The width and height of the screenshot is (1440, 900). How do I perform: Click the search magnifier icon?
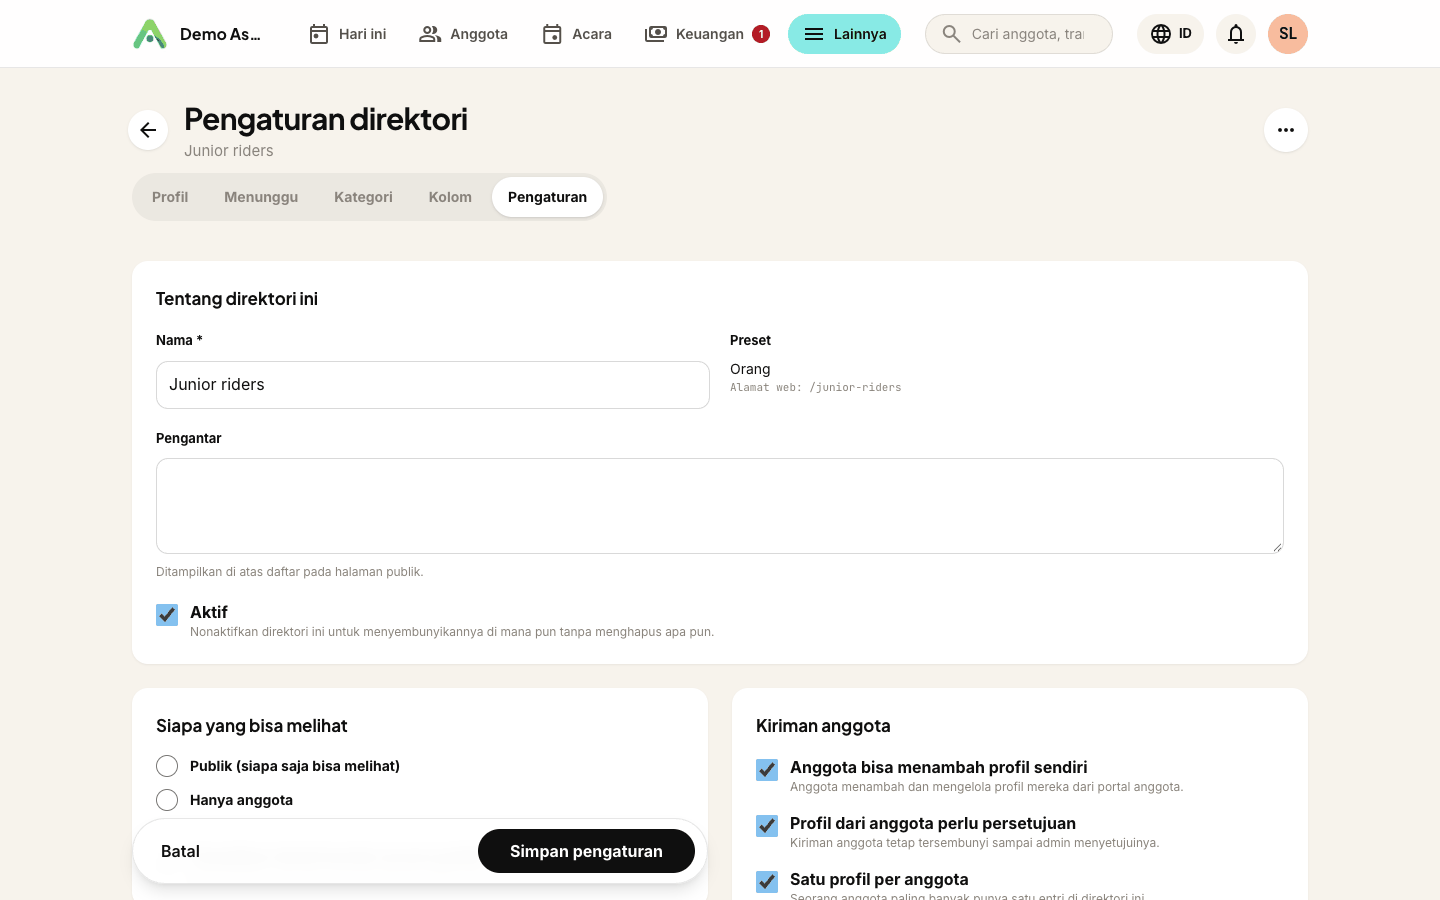click(x=951, y=34)
